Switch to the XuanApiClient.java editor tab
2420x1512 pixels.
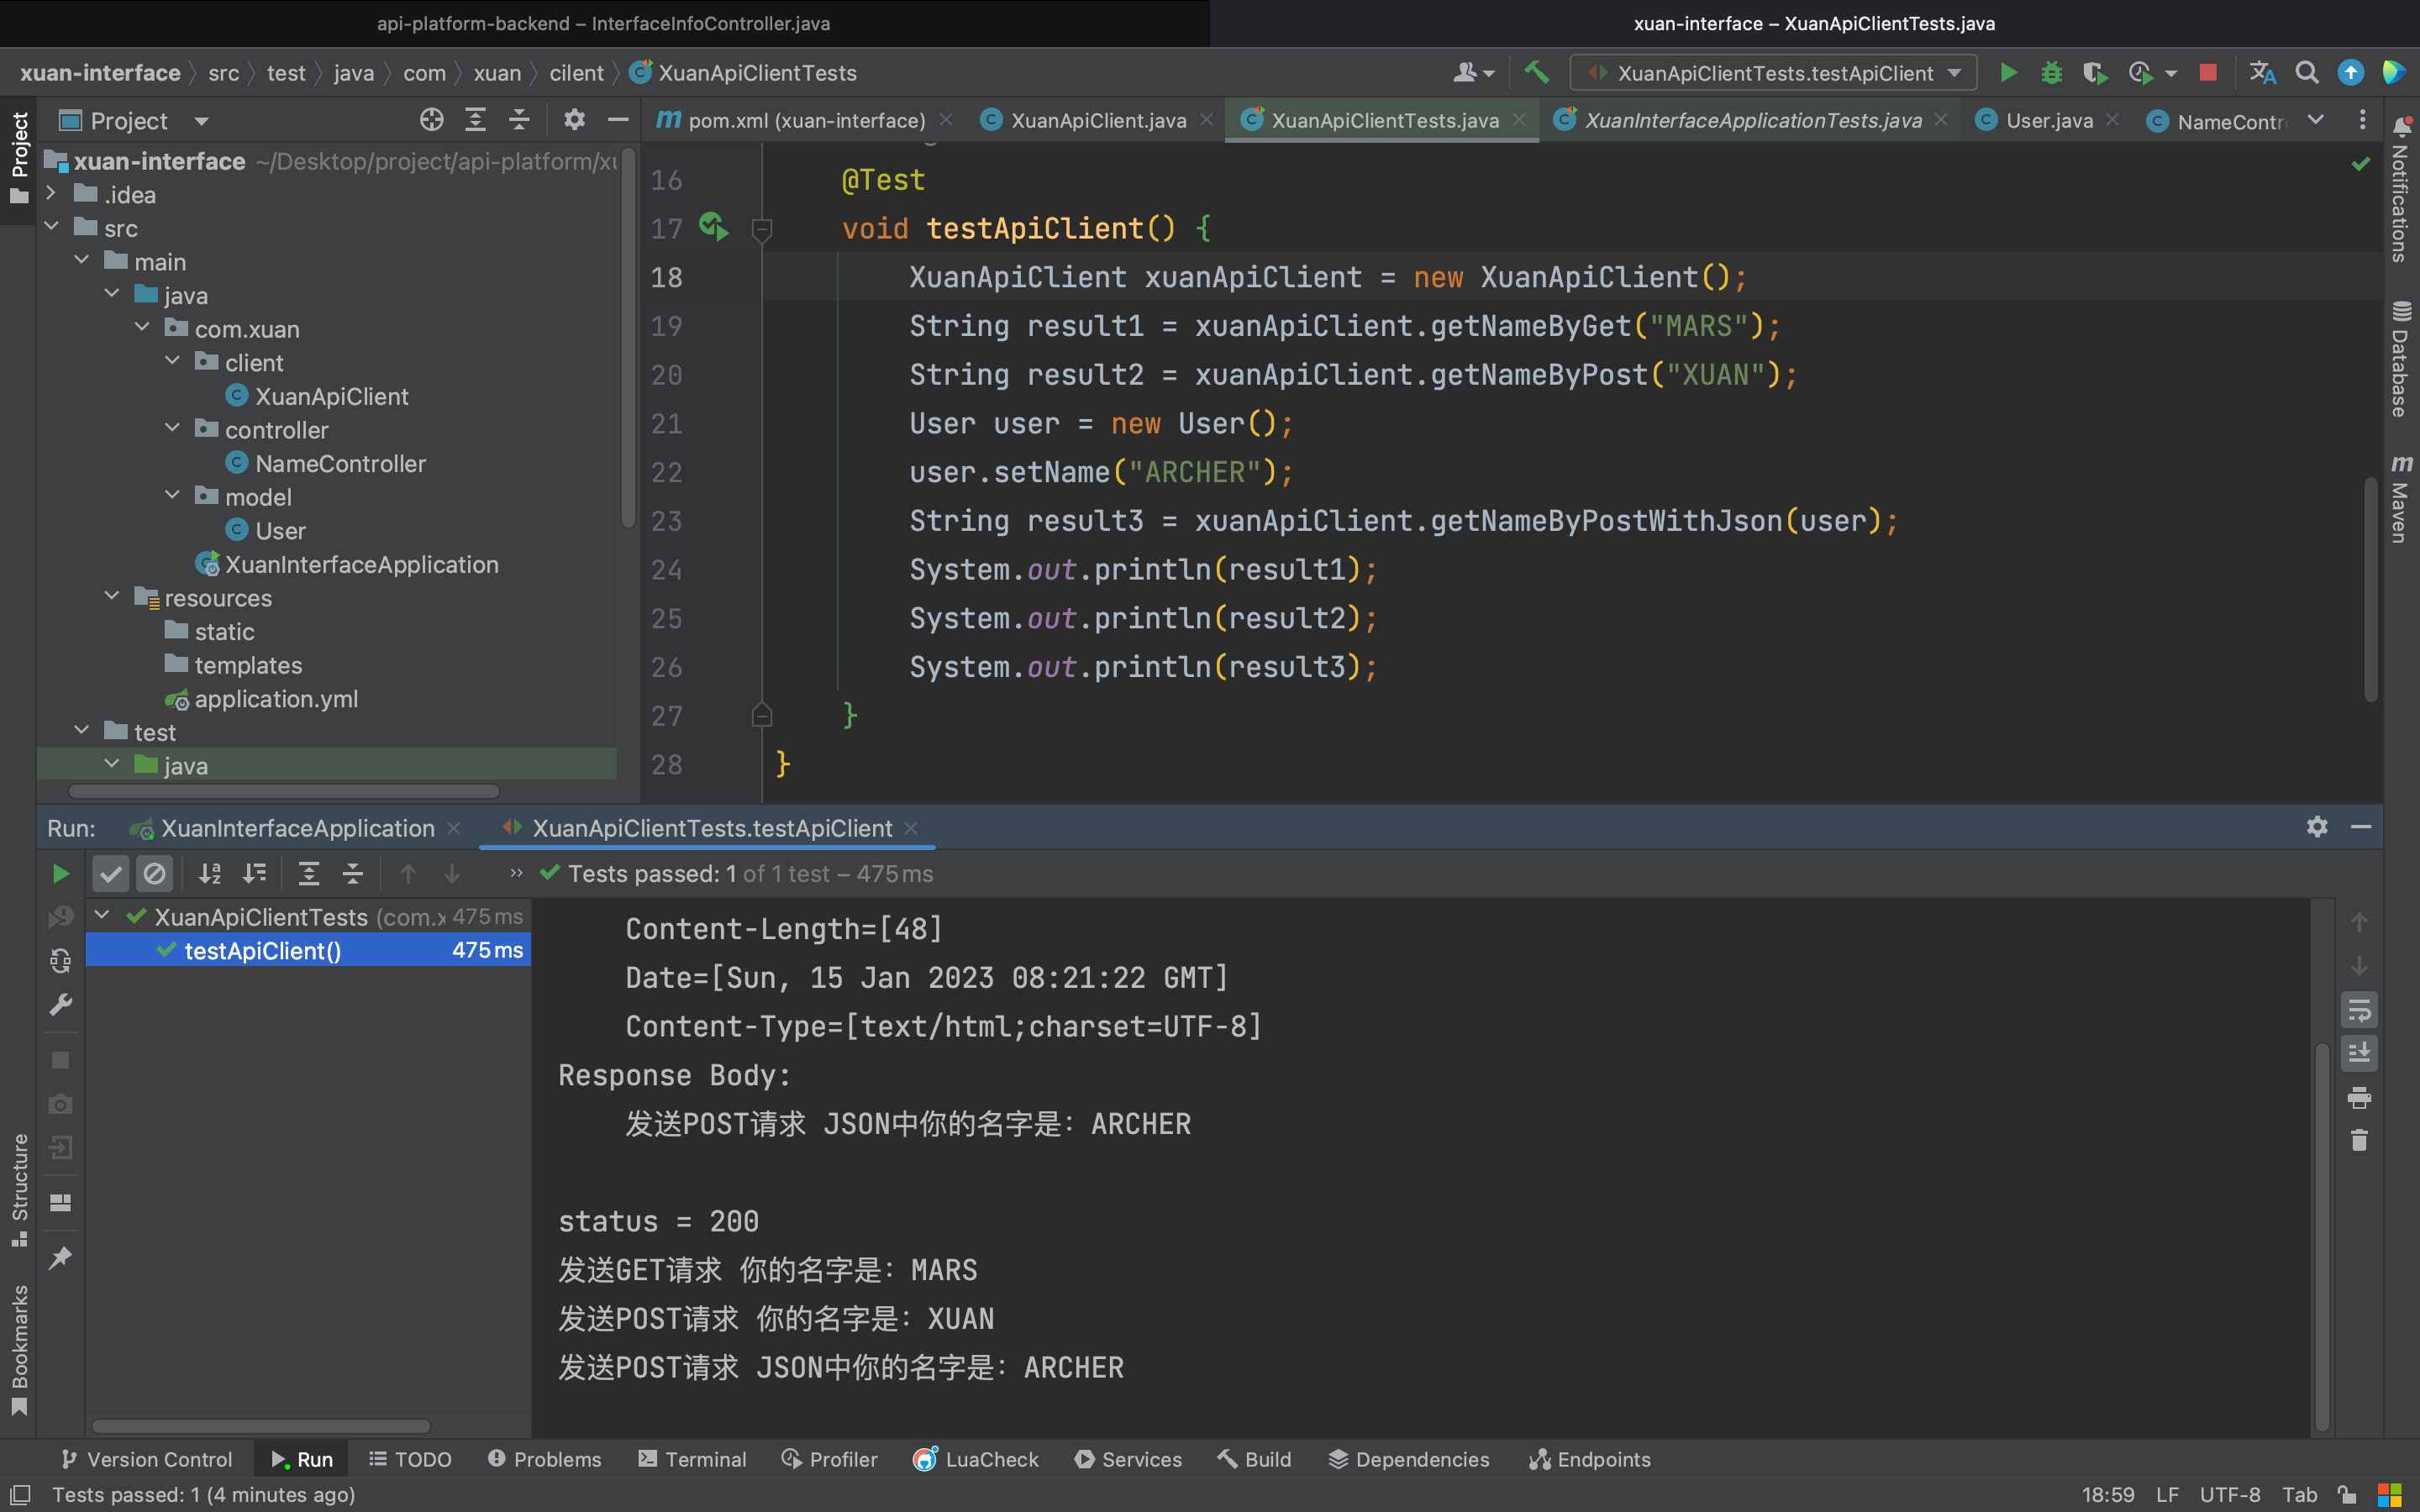[1097, 121]
